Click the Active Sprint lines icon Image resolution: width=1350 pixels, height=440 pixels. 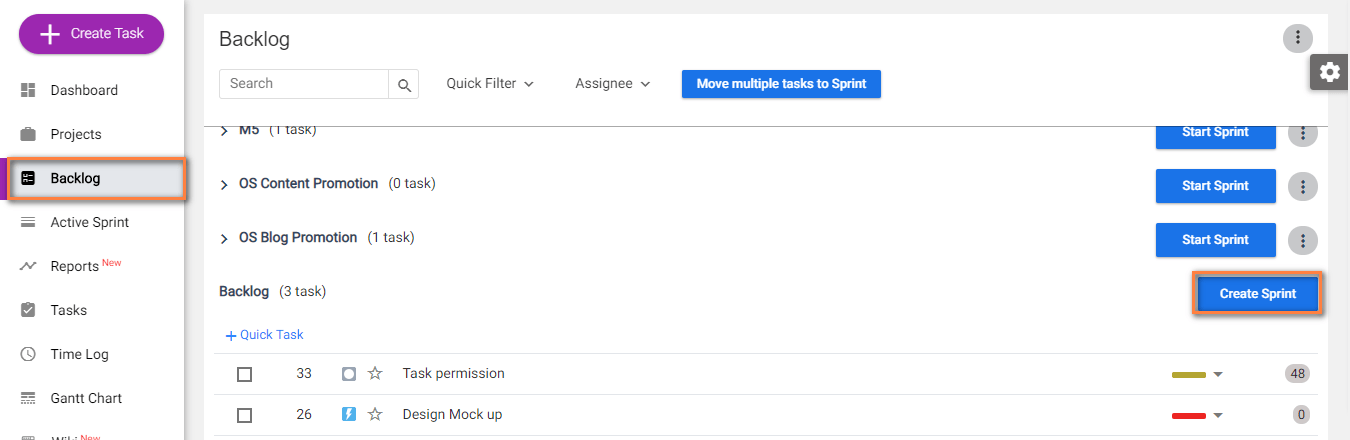coord(28,222)
